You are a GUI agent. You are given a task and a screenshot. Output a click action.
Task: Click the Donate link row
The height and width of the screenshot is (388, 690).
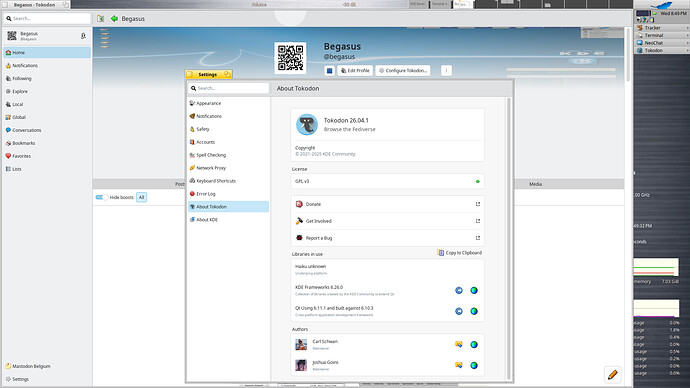tap(387, 204)
